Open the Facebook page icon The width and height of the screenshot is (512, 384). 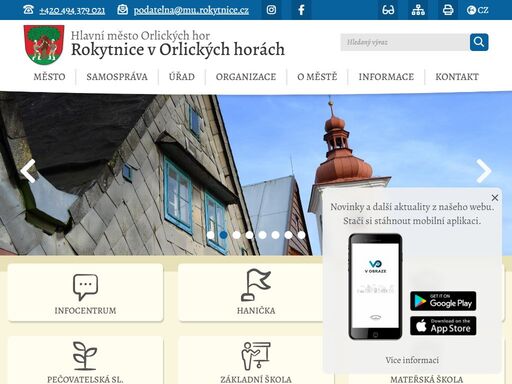coord(301,10)
